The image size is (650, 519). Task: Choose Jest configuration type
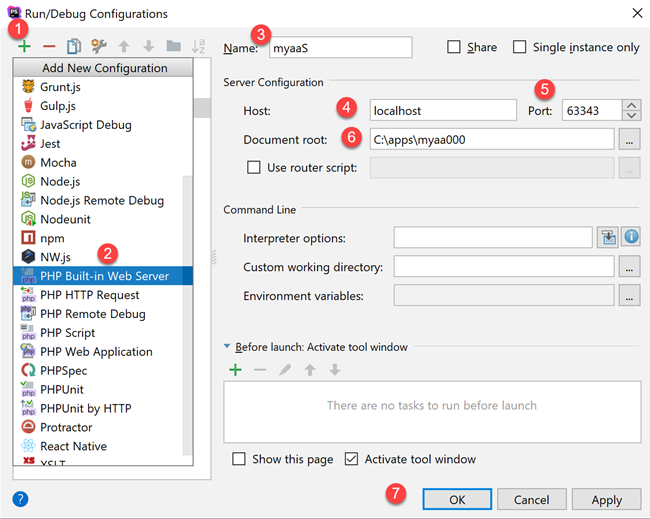[x=103, y=144]
